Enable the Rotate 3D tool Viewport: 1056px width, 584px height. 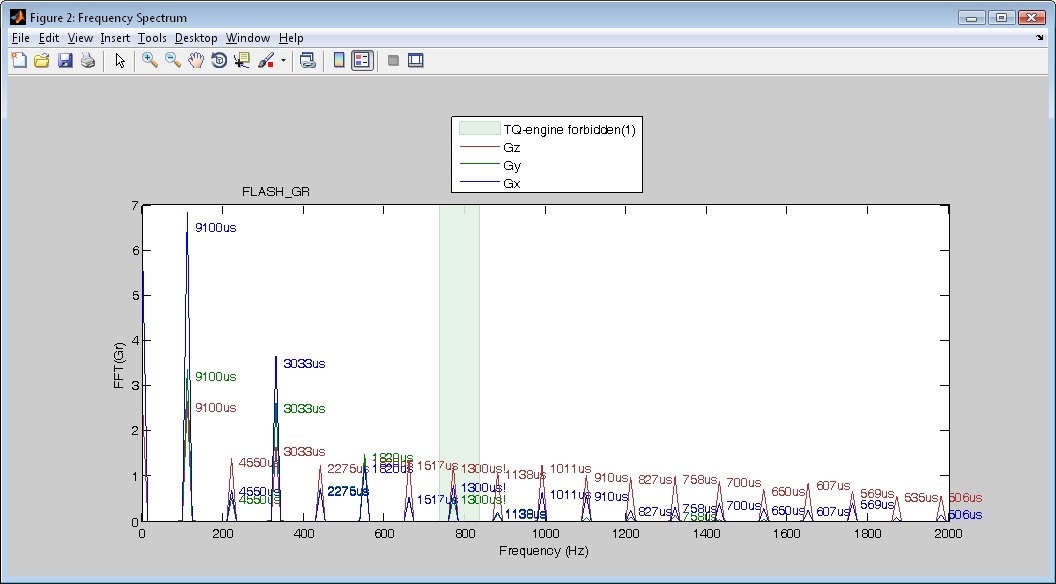click(219, 60)
